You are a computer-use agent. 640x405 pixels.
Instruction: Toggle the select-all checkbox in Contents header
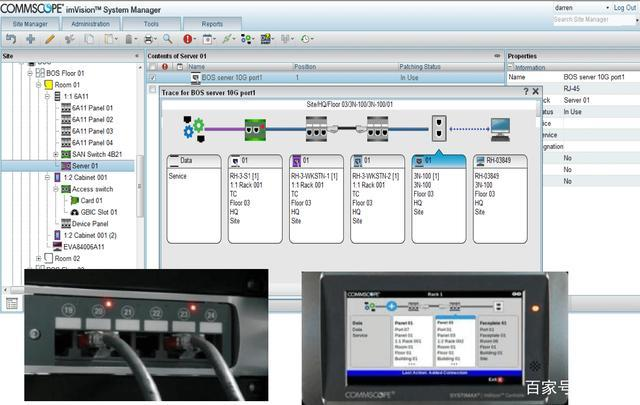point(152,67)
